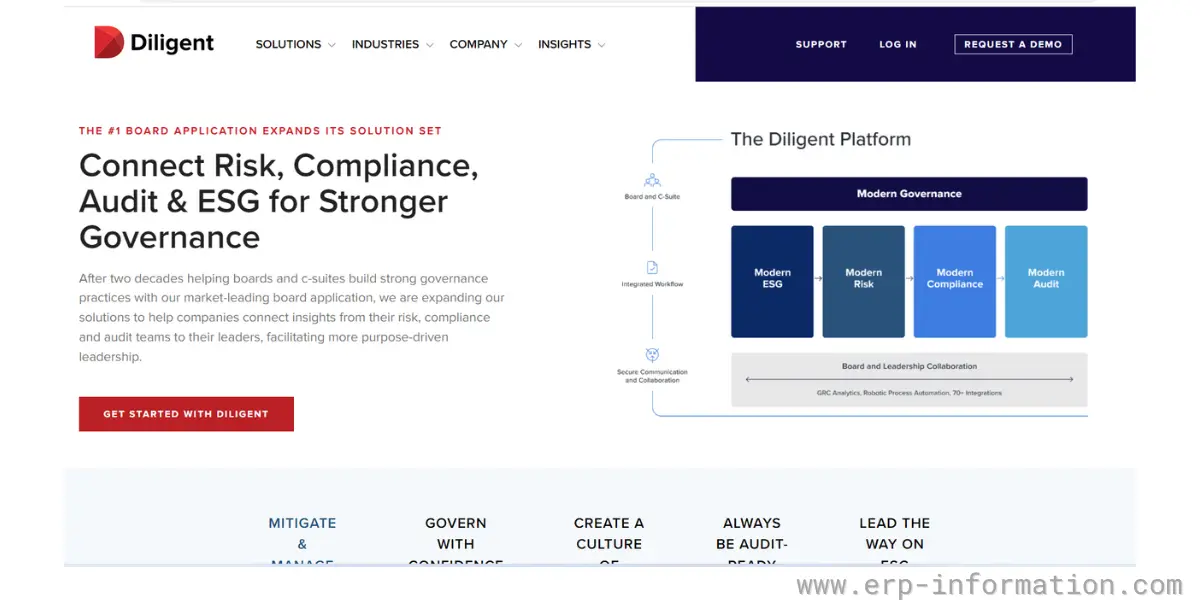1200x600 pixels.
Task: Select the Modern Audit block
Action: pyautogui.click(x=1046, y=281)
